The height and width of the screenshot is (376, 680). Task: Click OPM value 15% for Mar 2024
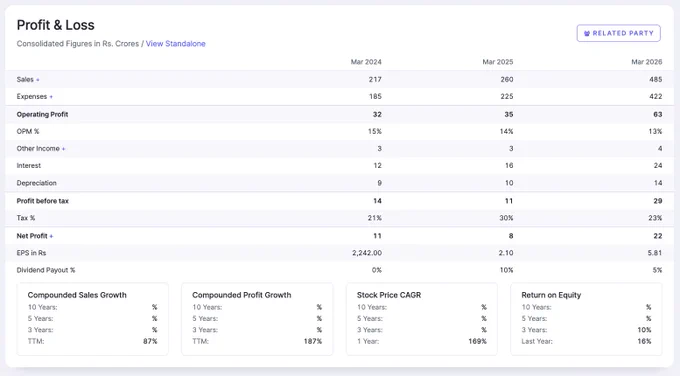tap(375, 131)
